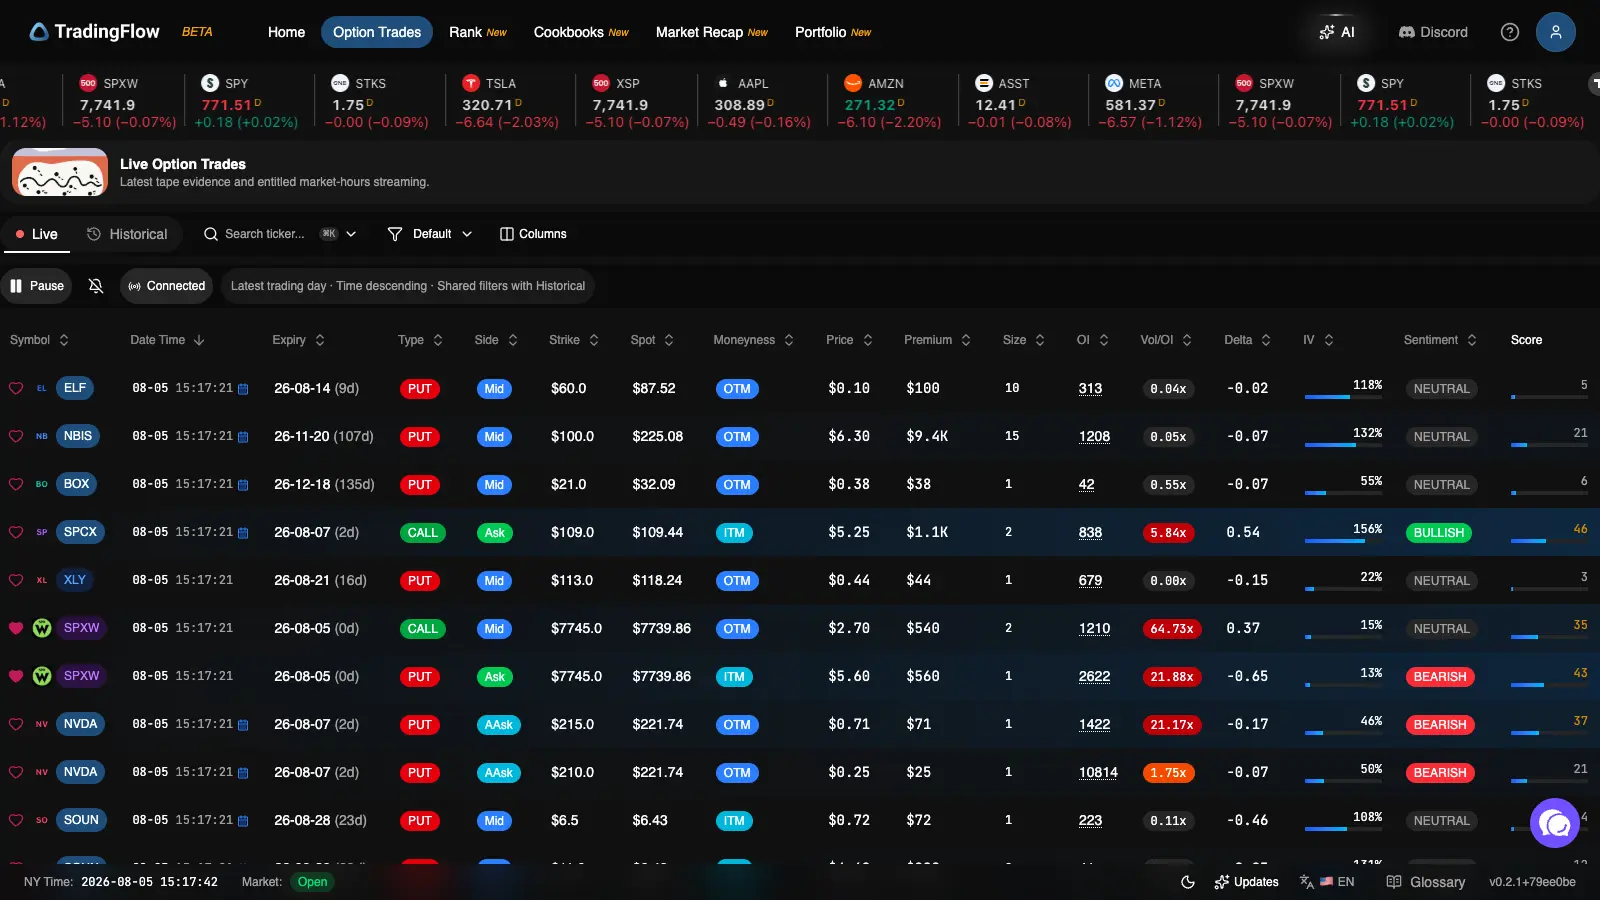Screen dimensions: 1600x900
Task: Sort by Date Time column
Action: (x=167, y=340)
